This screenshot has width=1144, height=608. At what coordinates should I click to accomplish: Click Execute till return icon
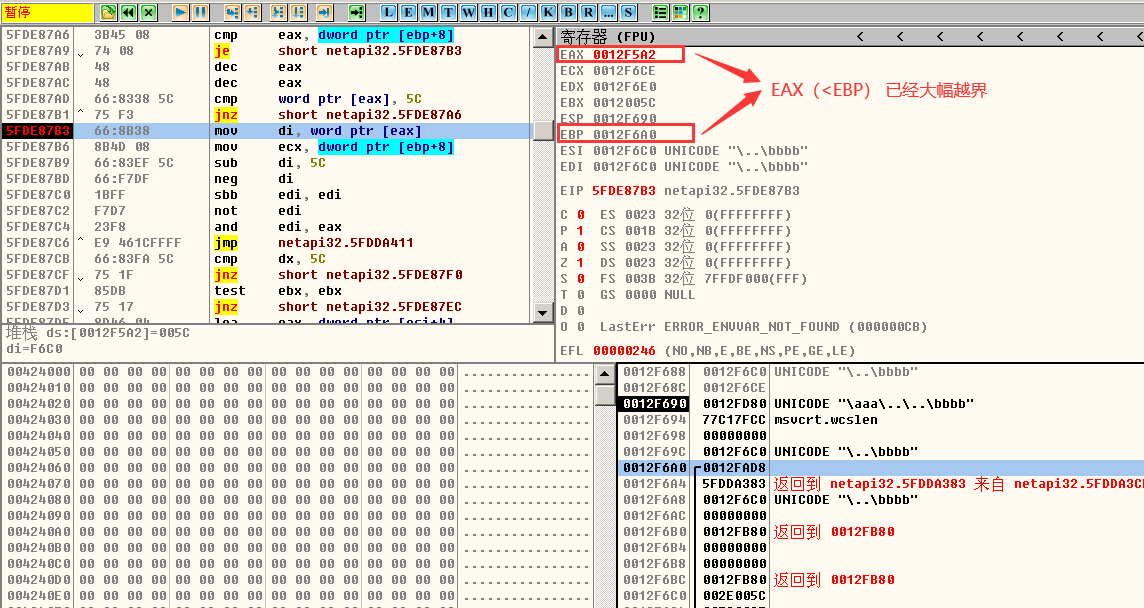pyautogui.click(x=324, y=12)
